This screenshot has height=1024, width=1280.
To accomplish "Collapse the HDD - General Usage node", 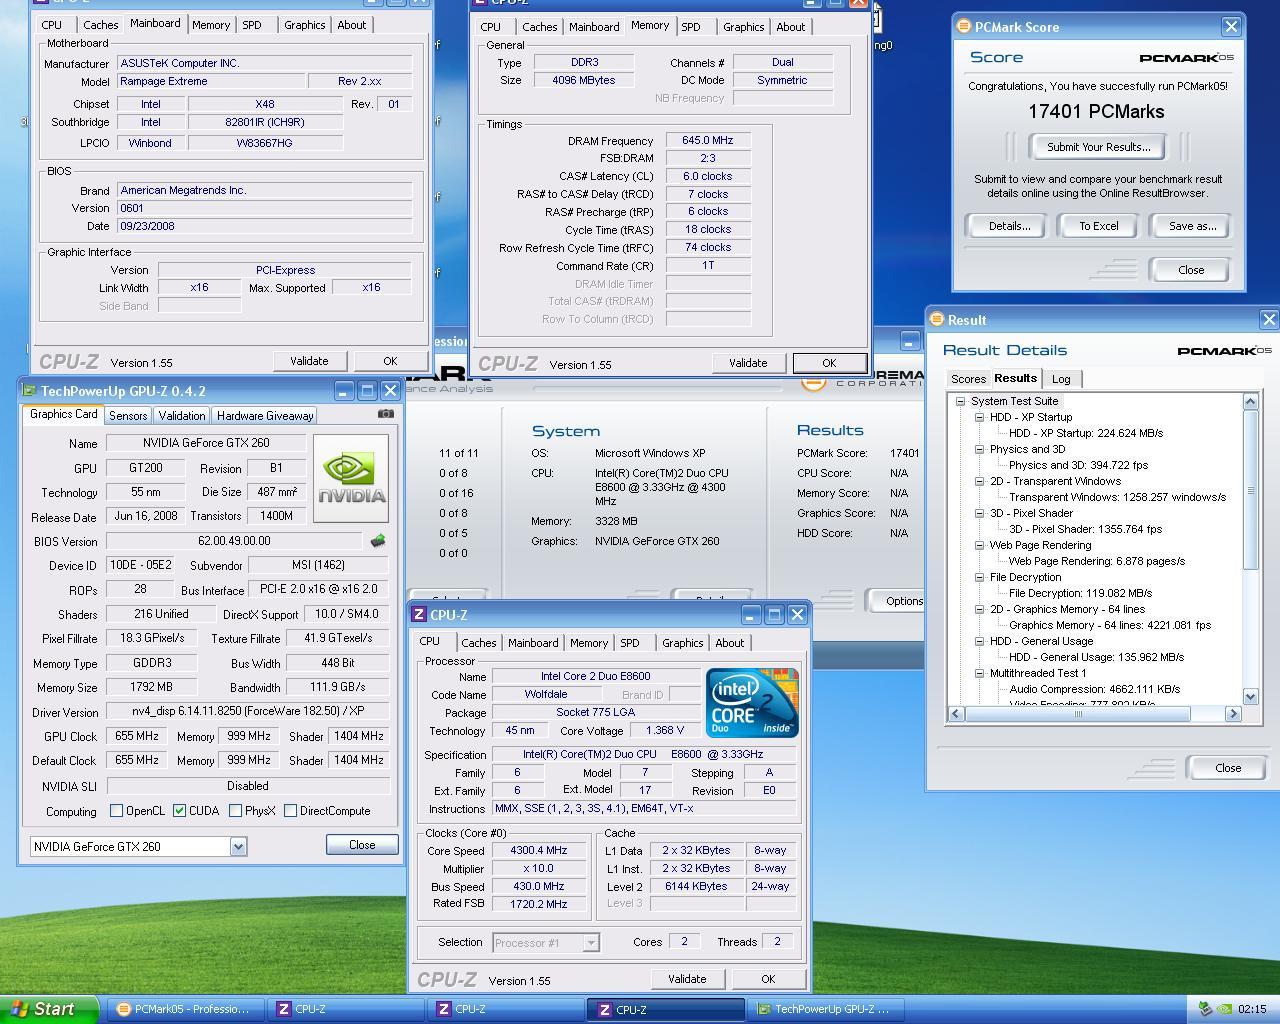I will pyautogui.click(x=979, y=641).
